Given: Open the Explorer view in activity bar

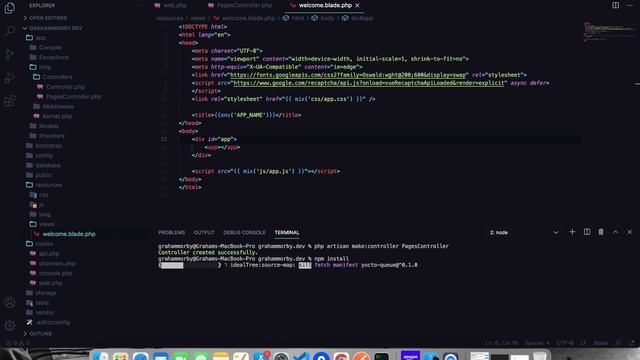Looking at the screenshot, I should 9,8.
